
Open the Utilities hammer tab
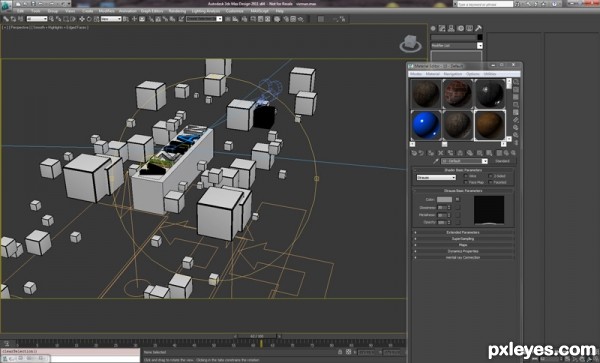click(478, 28)
